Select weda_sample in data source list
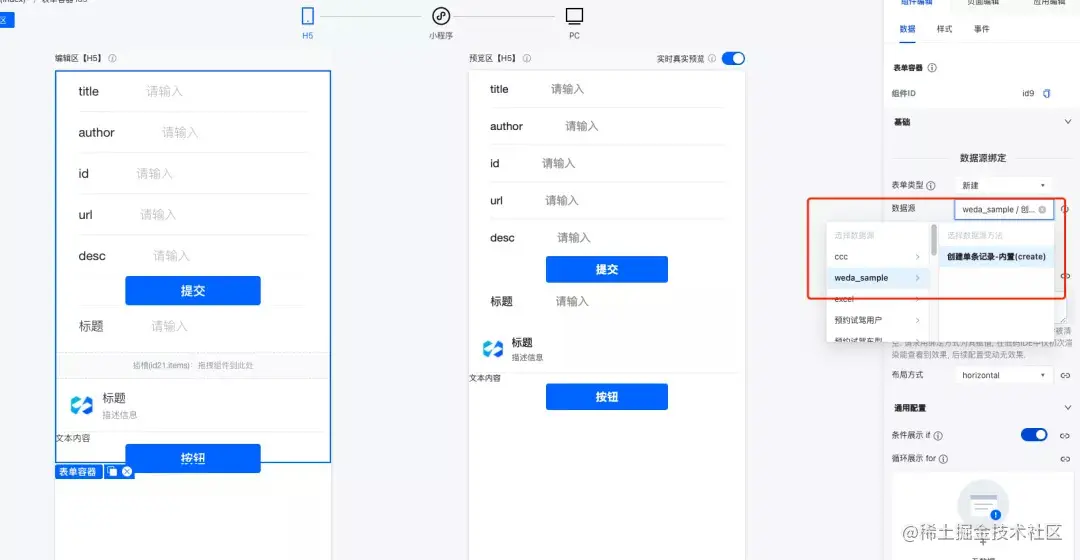The height and width of the screenshot is (560, 1080). [878, 278]
